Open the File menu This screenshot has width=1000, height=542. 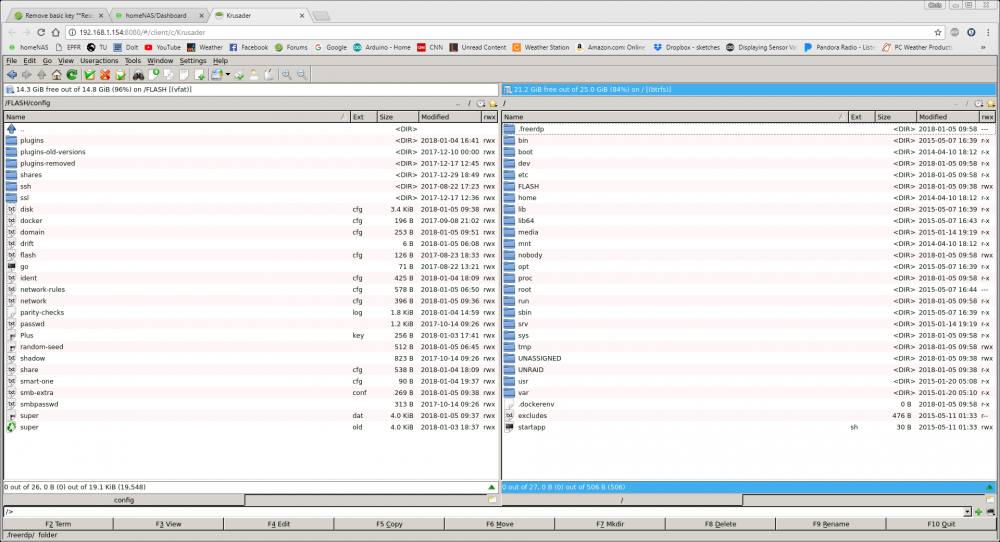pos(11,61)
